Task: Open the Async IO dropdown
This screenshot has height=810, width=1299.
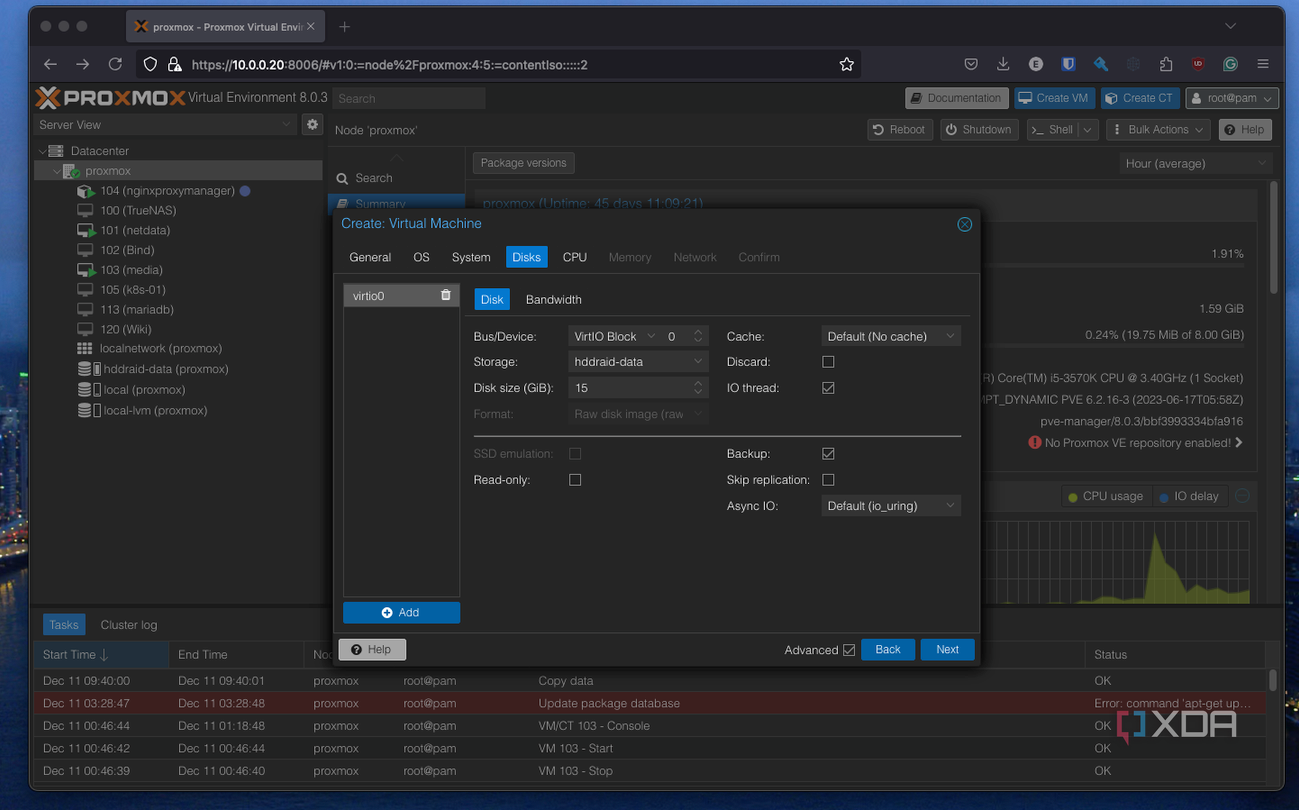Action: coord(891,506)
